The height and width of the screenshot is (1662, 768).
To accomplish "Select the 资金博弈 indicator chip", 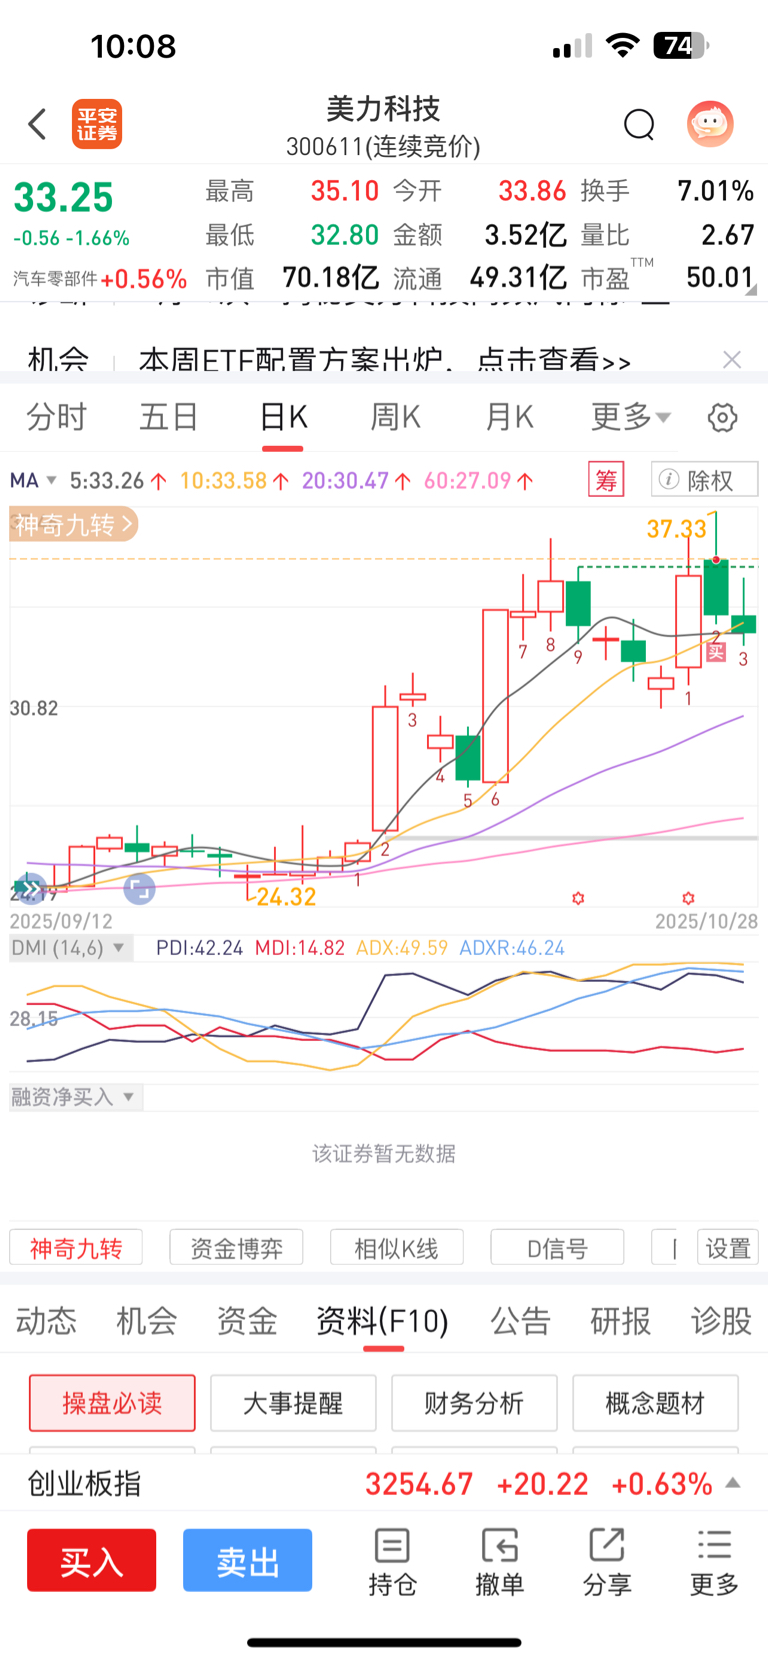I will tap(236, 1248).
